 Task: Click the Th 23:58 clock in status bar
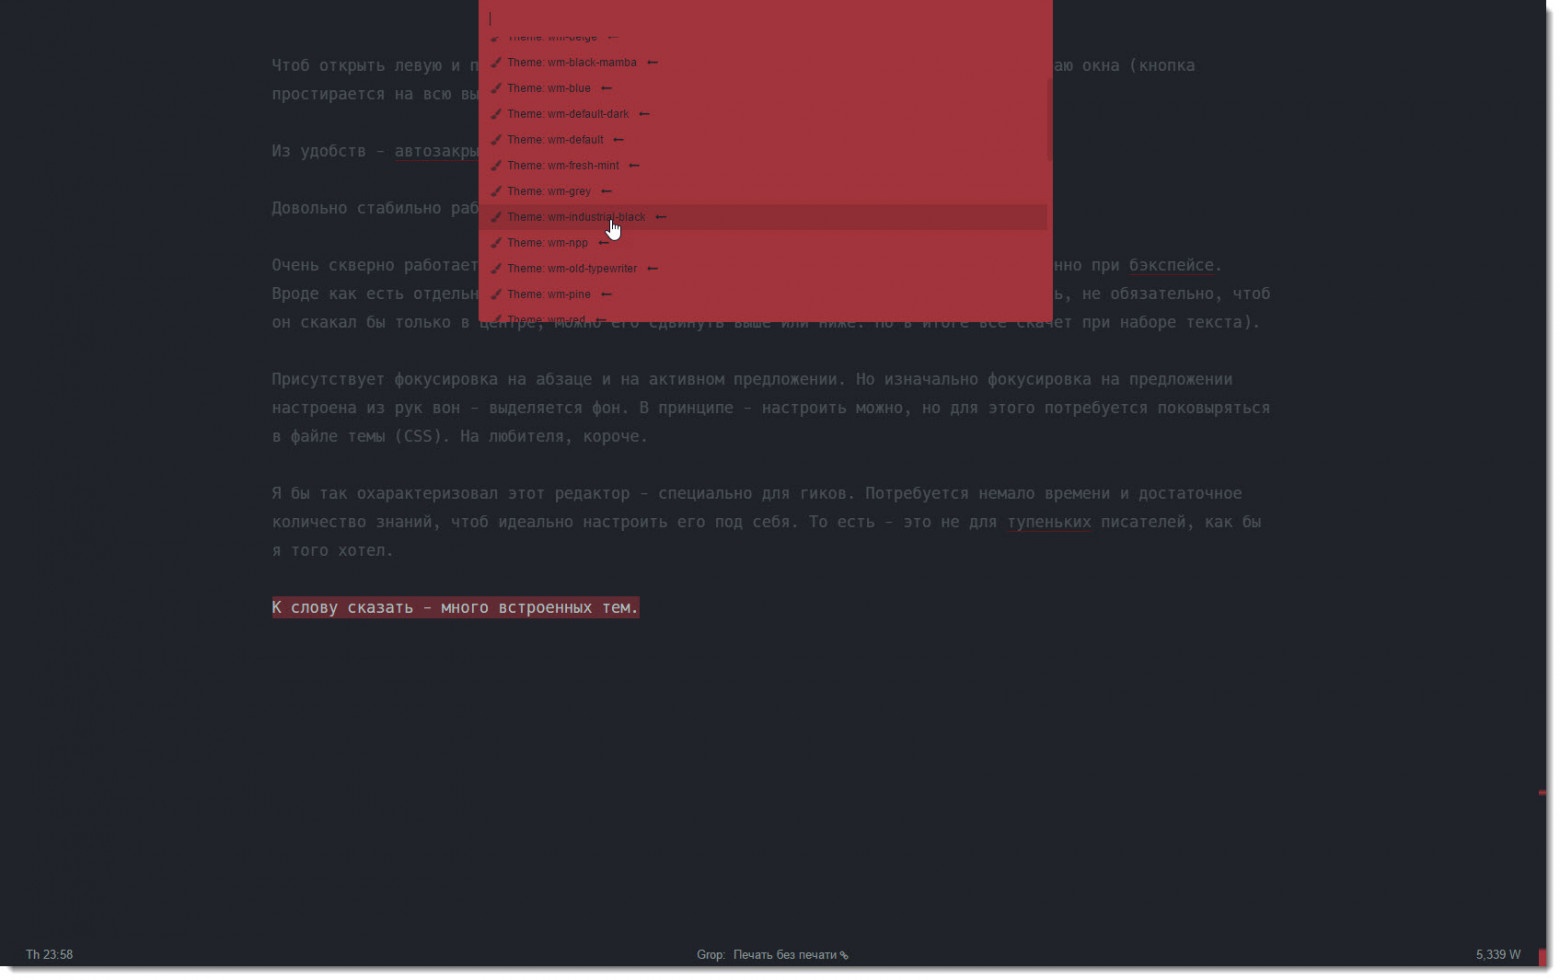tap(49, 955)
